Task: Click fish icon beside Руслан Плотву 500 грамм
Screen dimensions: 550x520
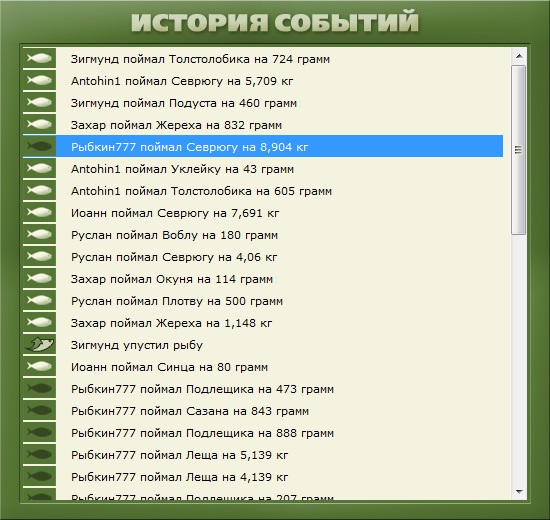Action: (x=39, y=300)
